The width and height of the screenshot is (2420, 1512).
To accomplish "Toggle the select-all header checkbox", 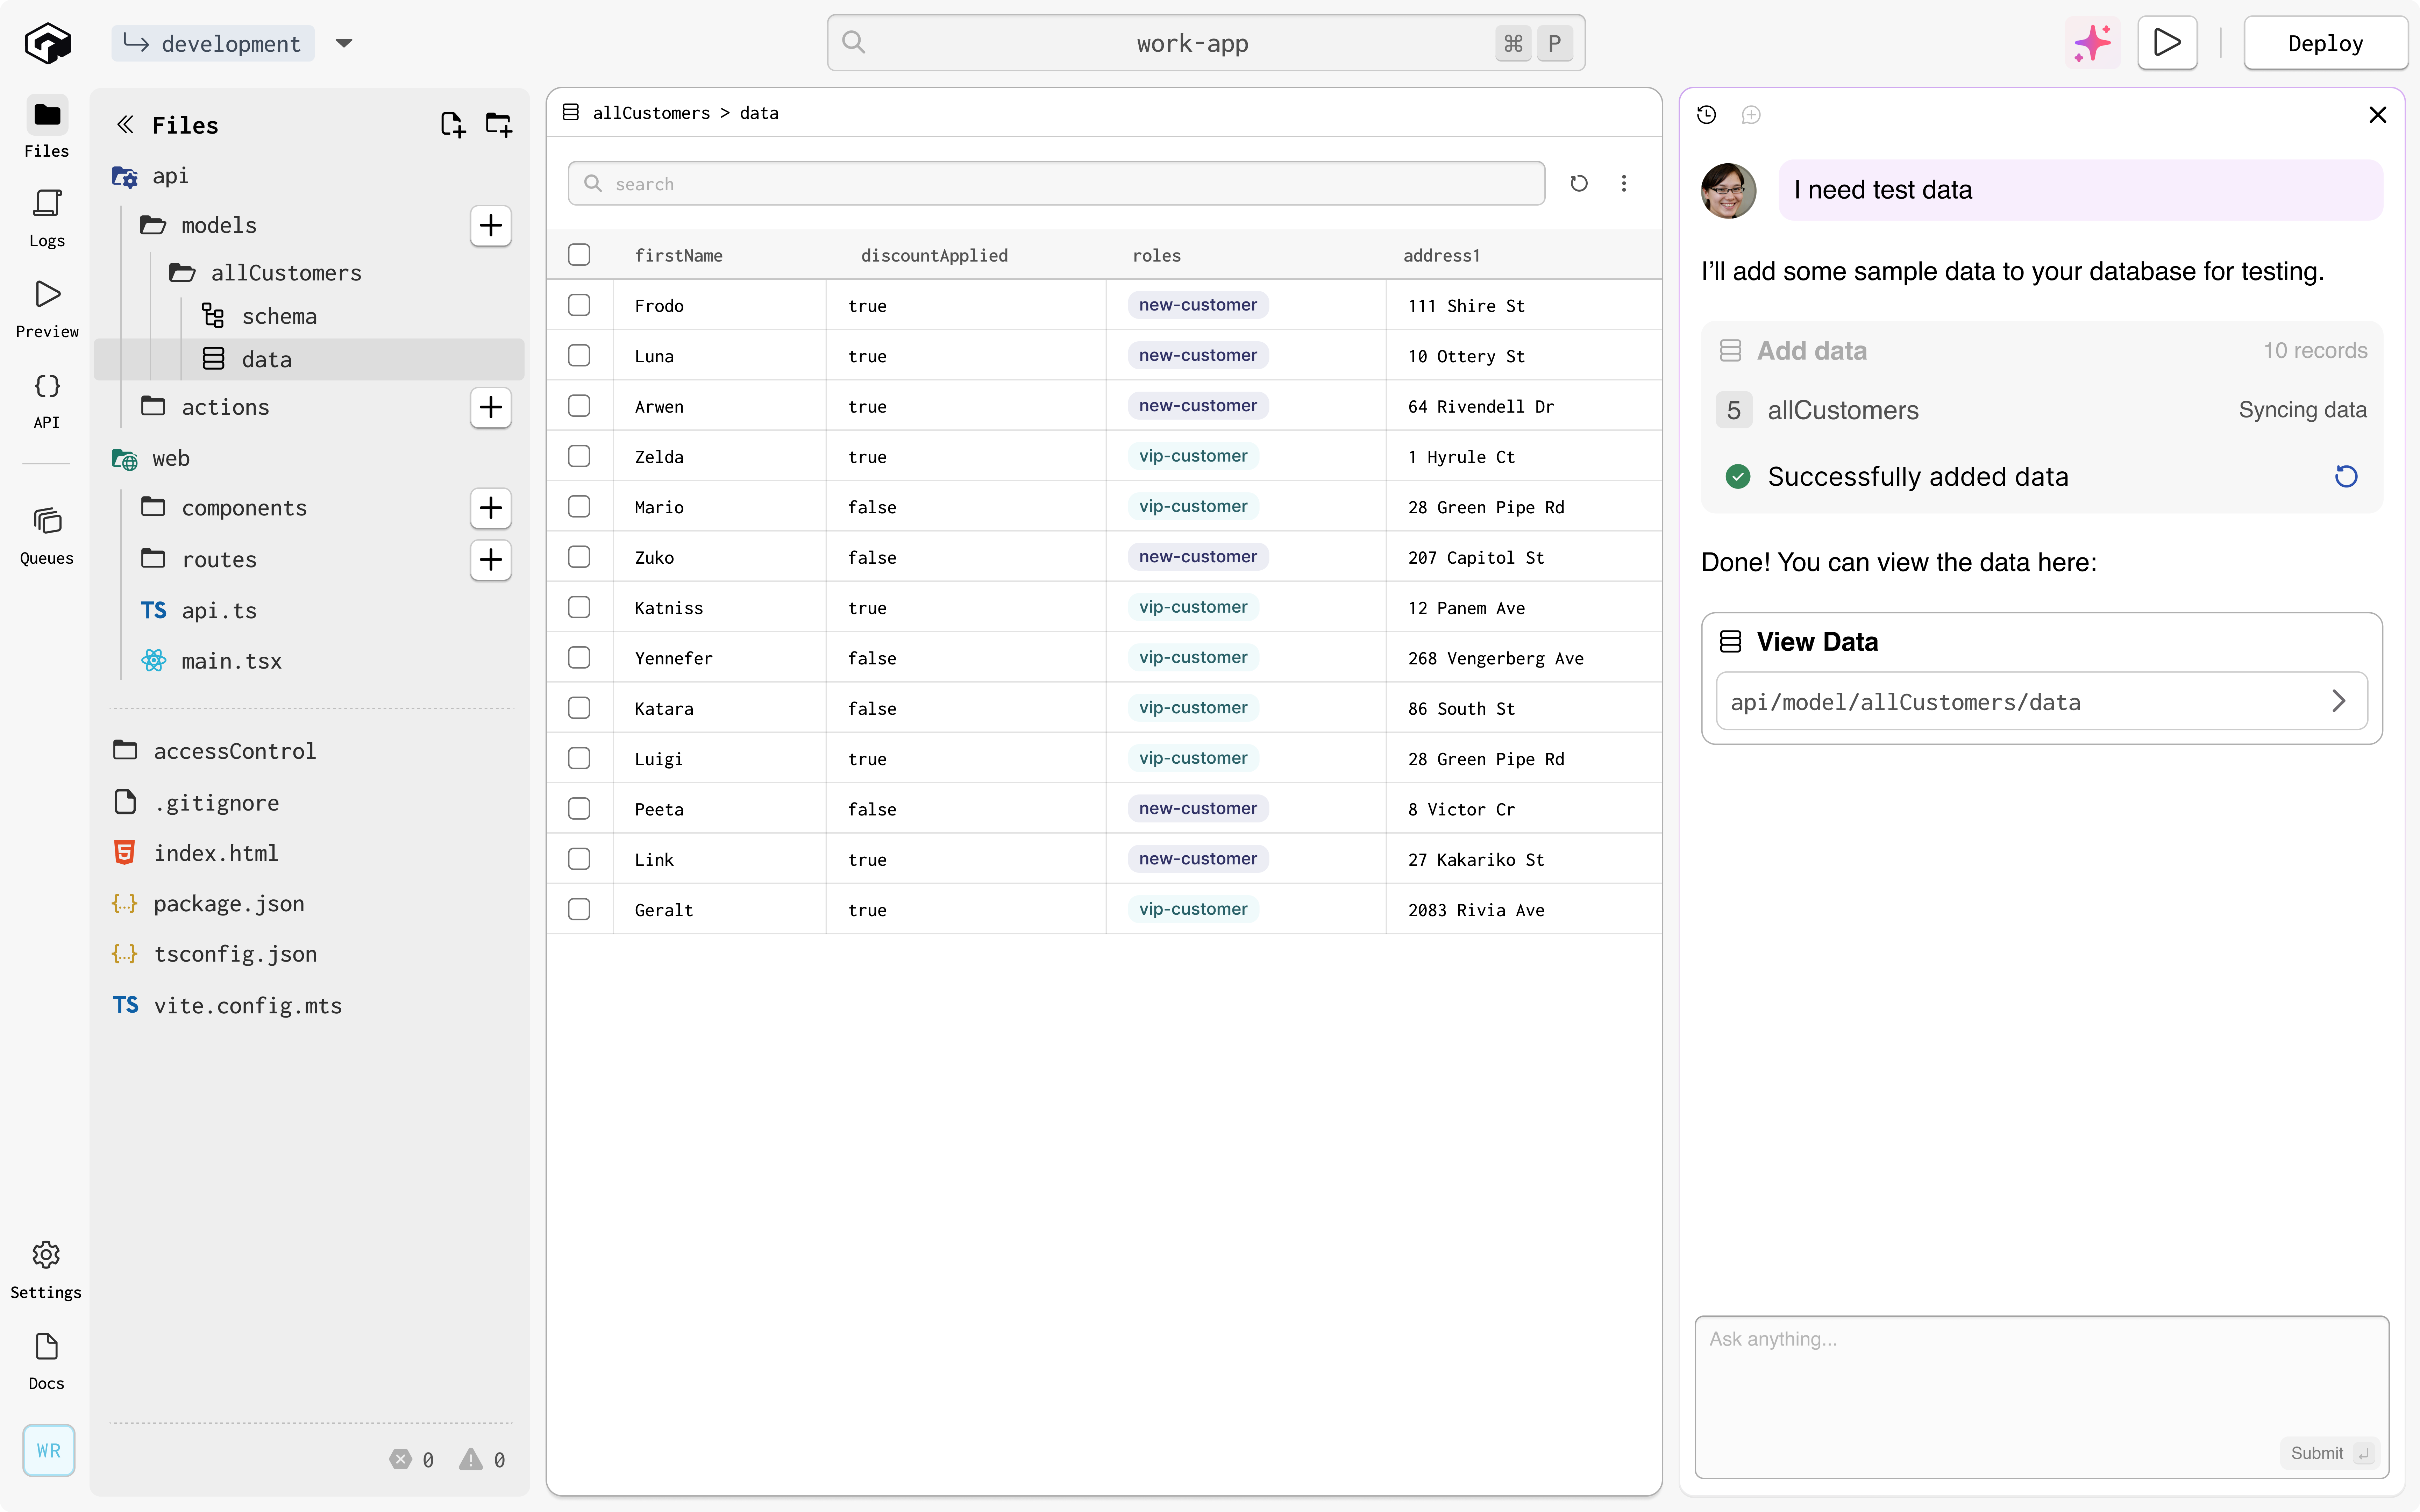I will point(579,255).
